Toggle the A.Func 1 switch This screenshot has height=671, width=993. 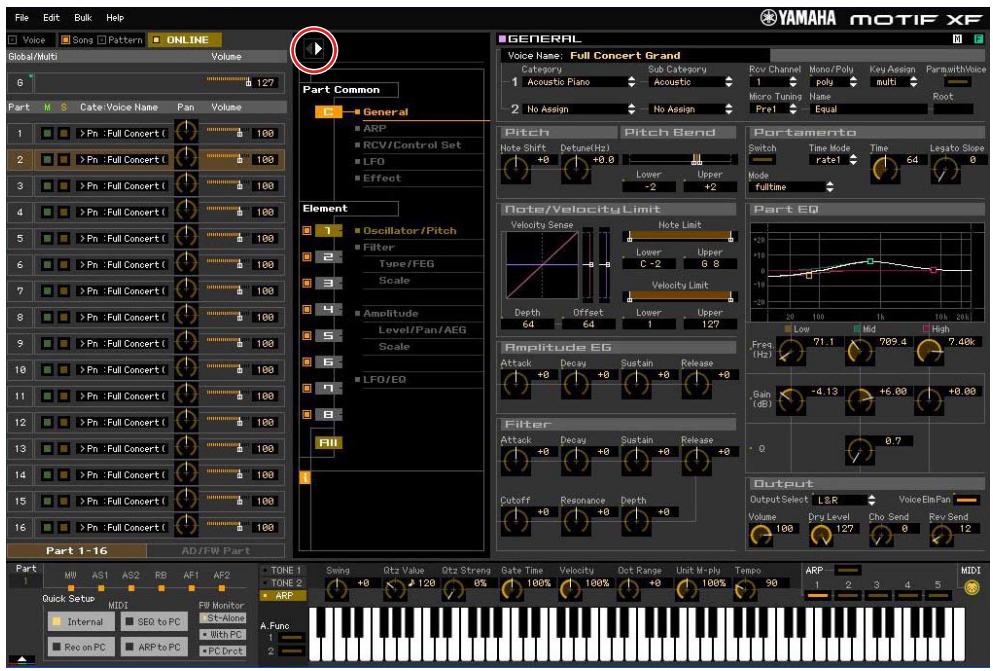click(x=291, y=637)
